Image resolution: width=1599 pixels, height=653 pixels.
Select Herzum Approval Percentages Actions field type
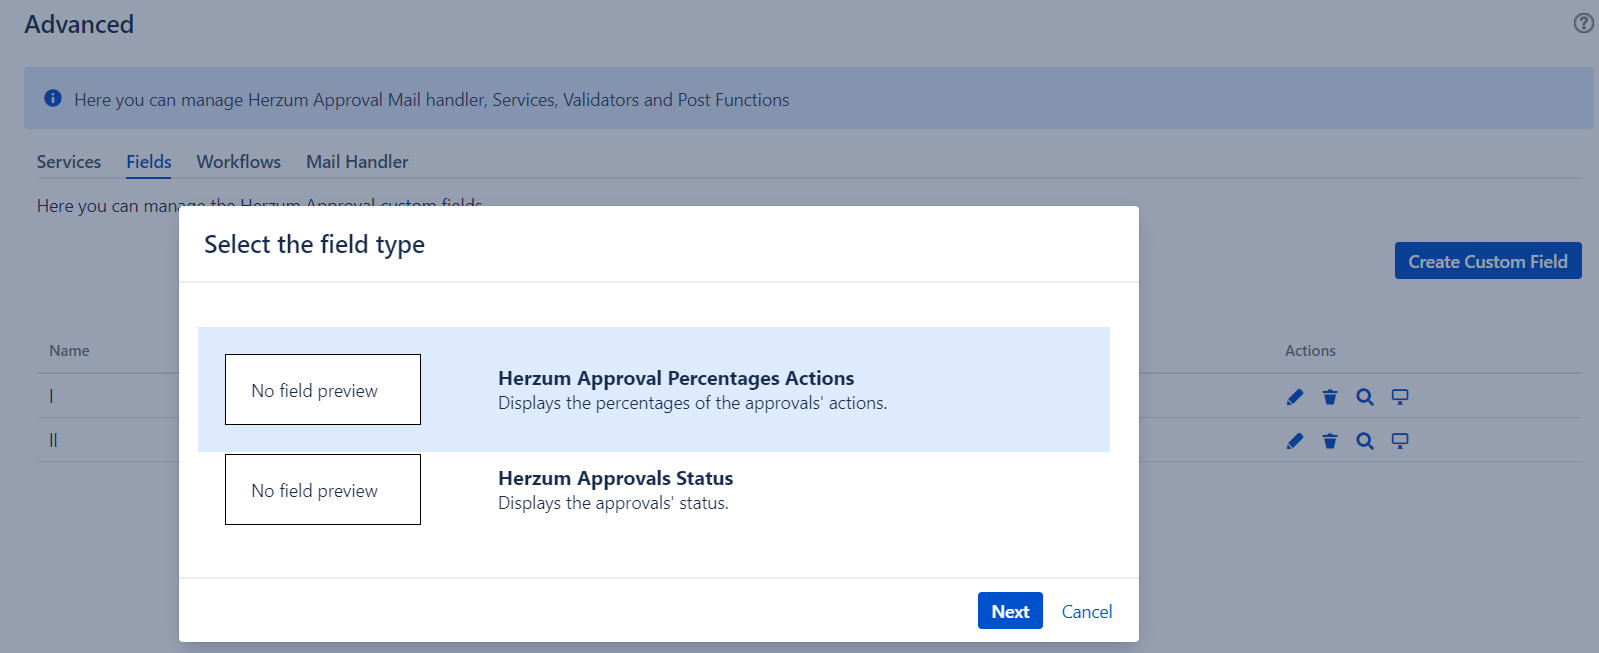676,379
